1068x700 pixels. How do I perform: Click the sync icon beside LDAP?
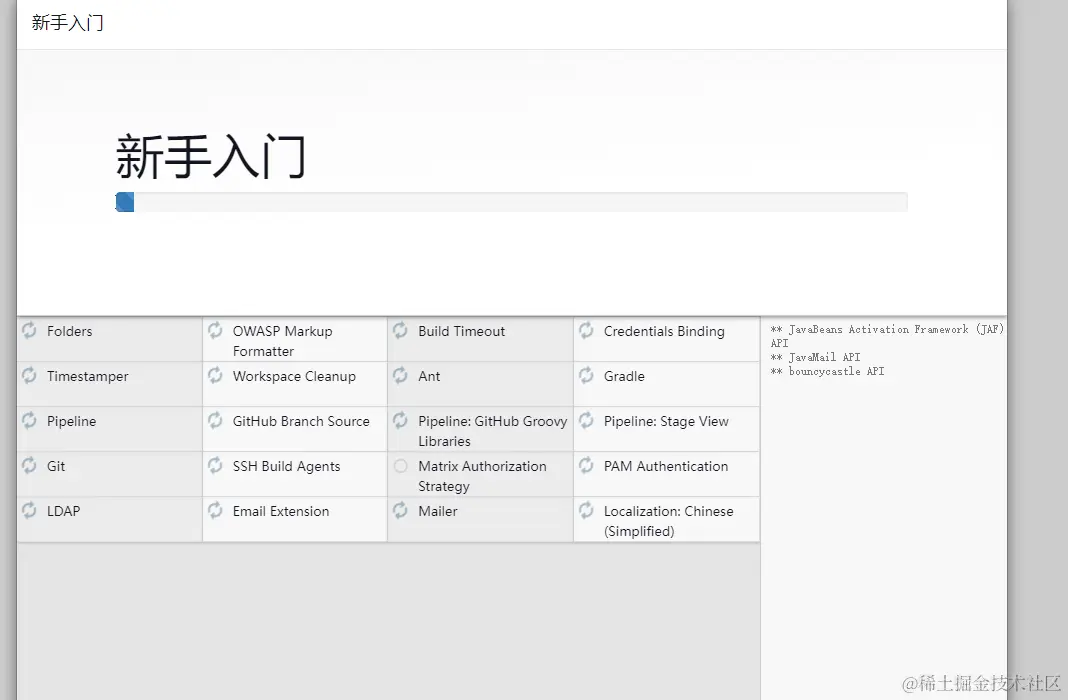pos(29,511)
